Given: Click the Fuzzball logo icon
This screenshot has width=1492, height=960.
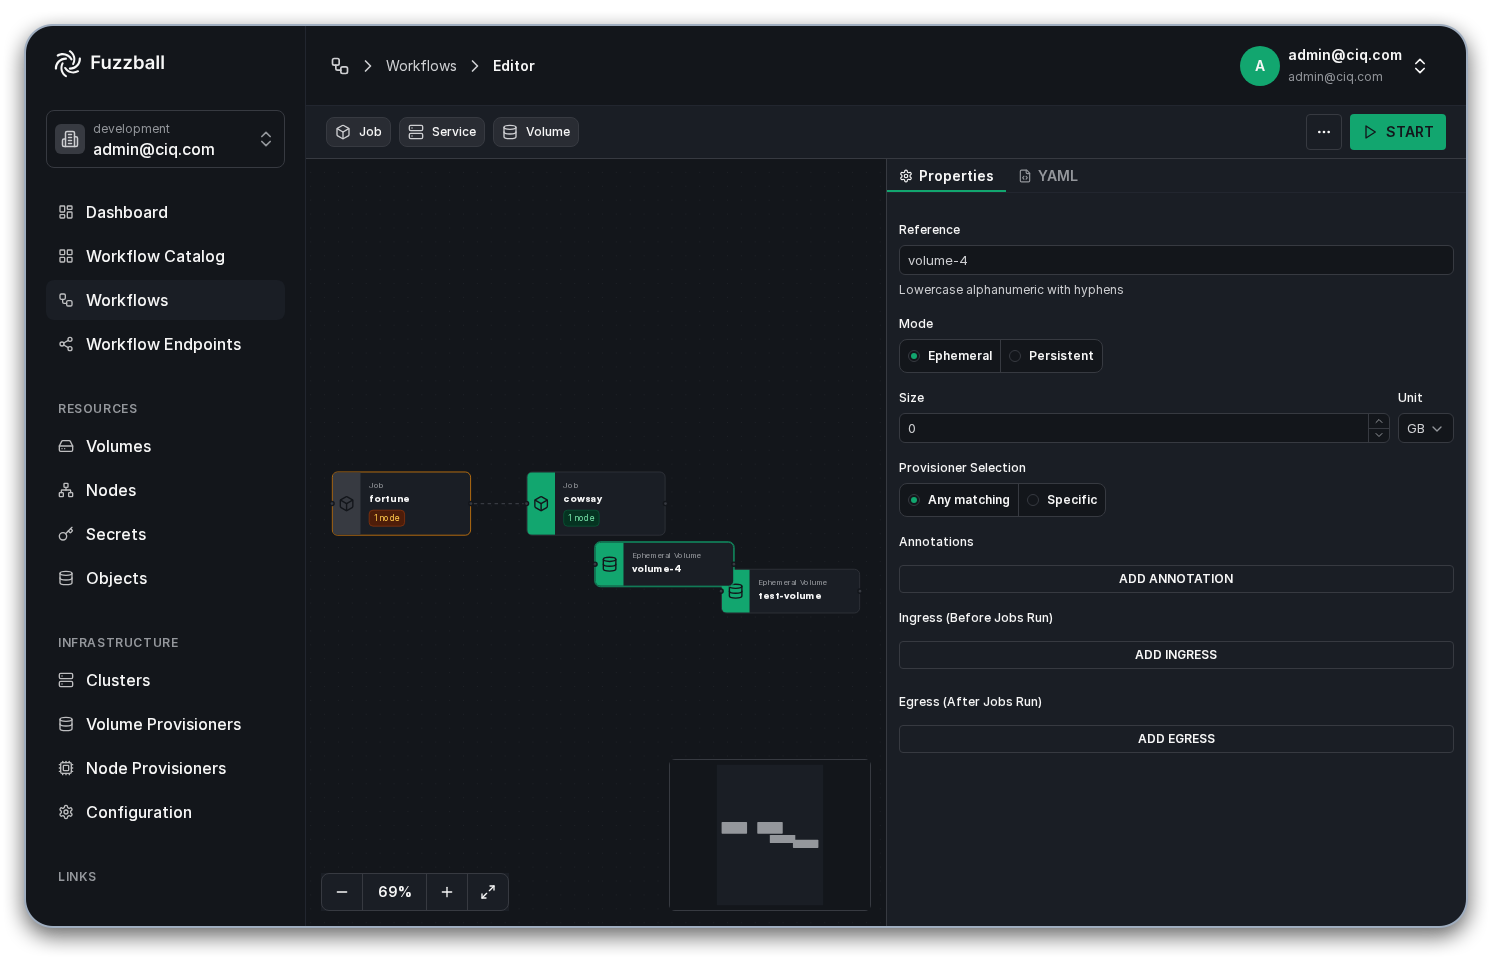Looking at the screenshot, I should coord(67,63).
